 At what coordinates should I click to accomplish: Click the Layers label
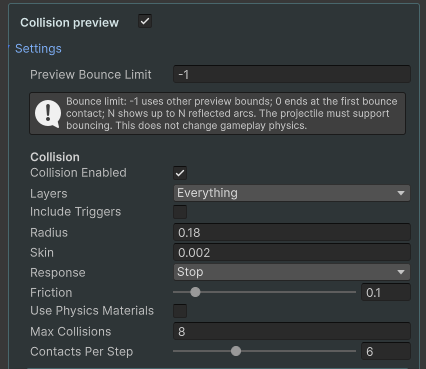tap(49, 194)
